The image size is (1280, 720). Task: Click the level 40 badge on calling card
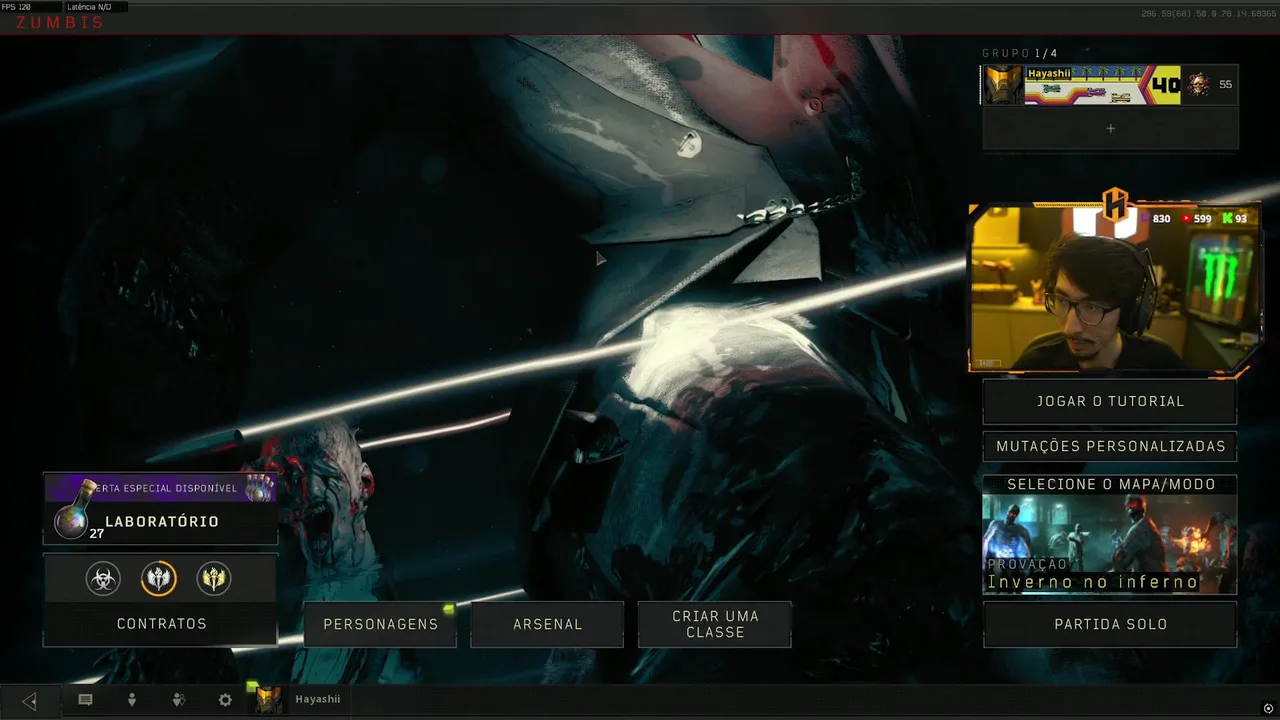click(1166, 85)
